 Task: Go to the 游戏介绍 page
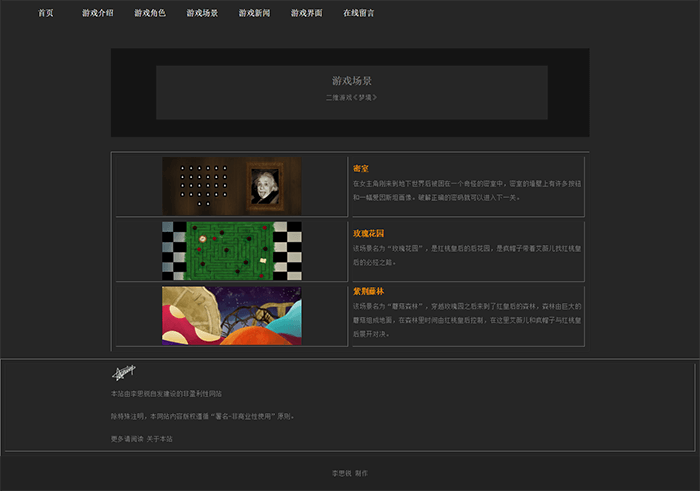click(x=98, y=14)
